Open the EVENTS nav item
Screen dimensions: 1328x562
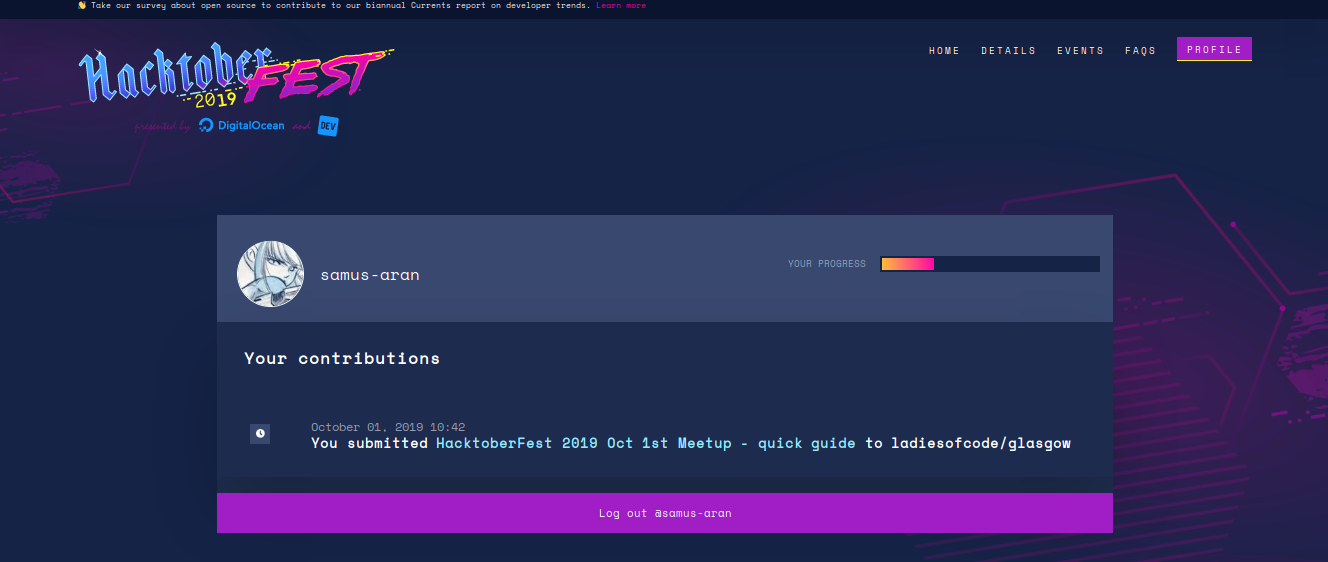pyautogui.click(x=1080, y=51)
